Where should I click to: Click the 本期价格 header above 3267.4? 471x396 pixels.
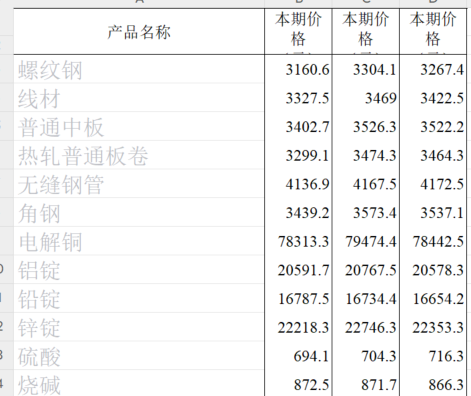coord(433,32)
